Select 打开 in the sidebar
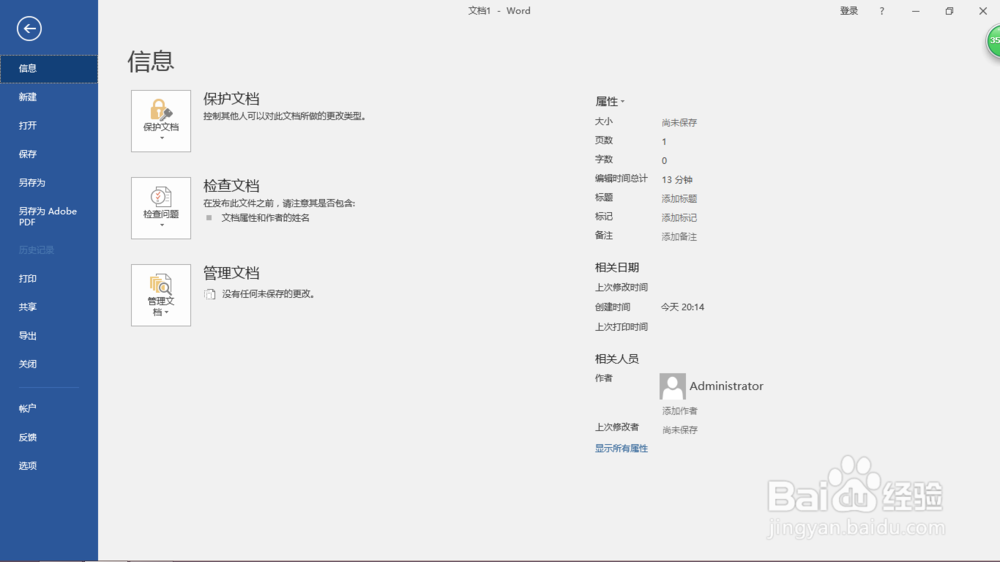Image resolution: width=1000 pixels, height=562 pixels. coord(49,126)
